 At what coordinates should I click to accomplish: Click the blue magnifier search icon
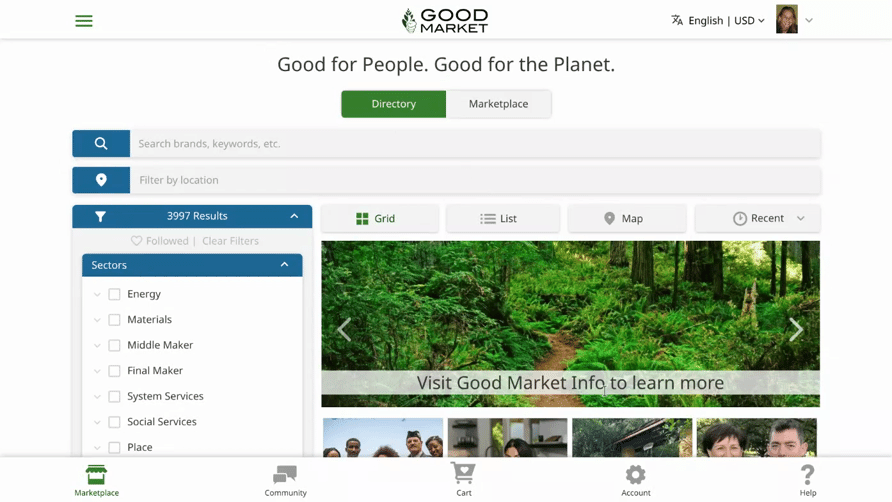coord(101,143)
